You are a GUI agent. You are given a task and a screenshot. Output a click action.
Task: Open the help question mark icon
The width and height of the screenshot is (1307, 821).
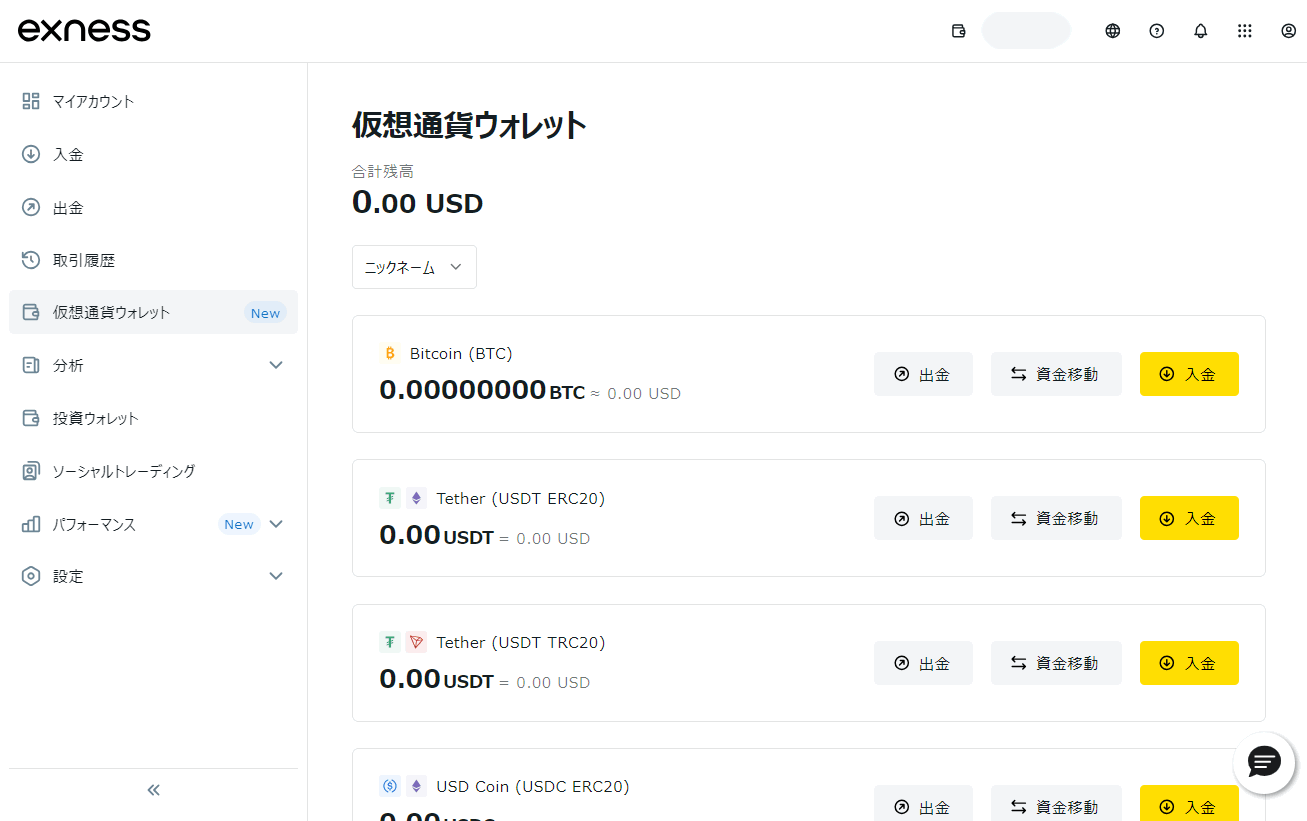[x=1156, y=31]
